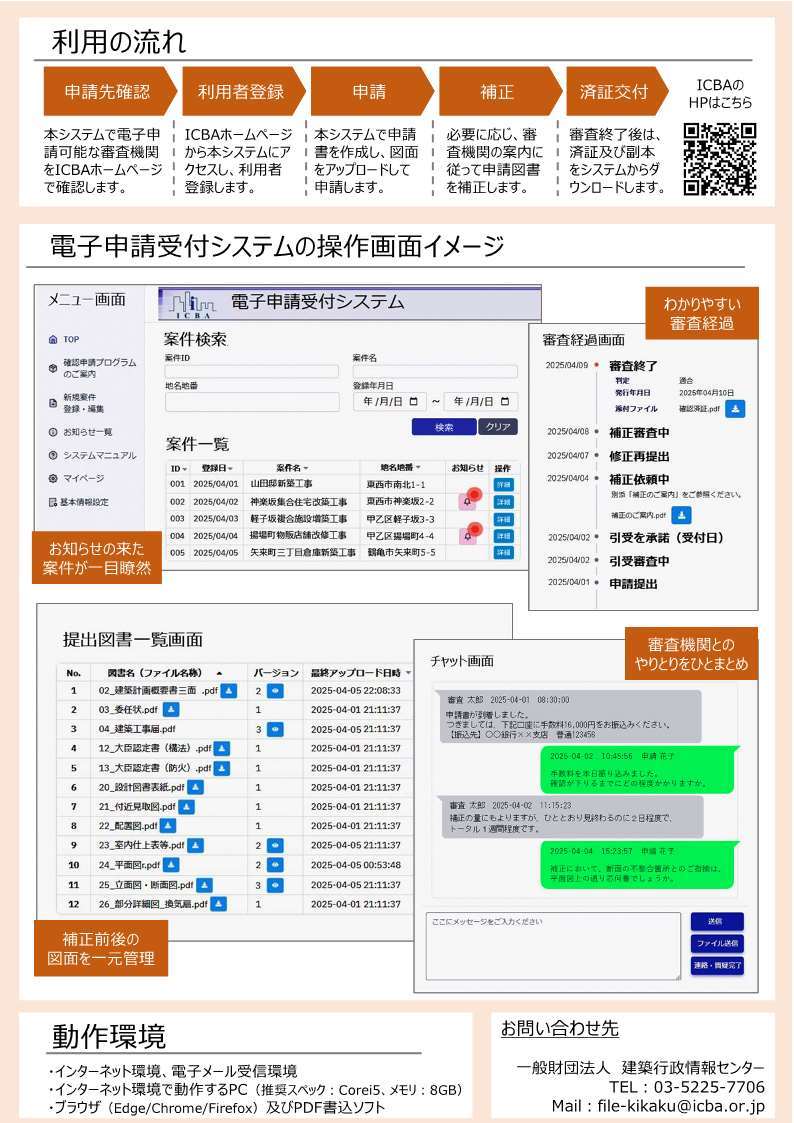The width and height of the screenshot is (794, 1123).
Task: Click the 申請提出 entry in review progress
Action: pyautogui.click(x=633, y=584)
